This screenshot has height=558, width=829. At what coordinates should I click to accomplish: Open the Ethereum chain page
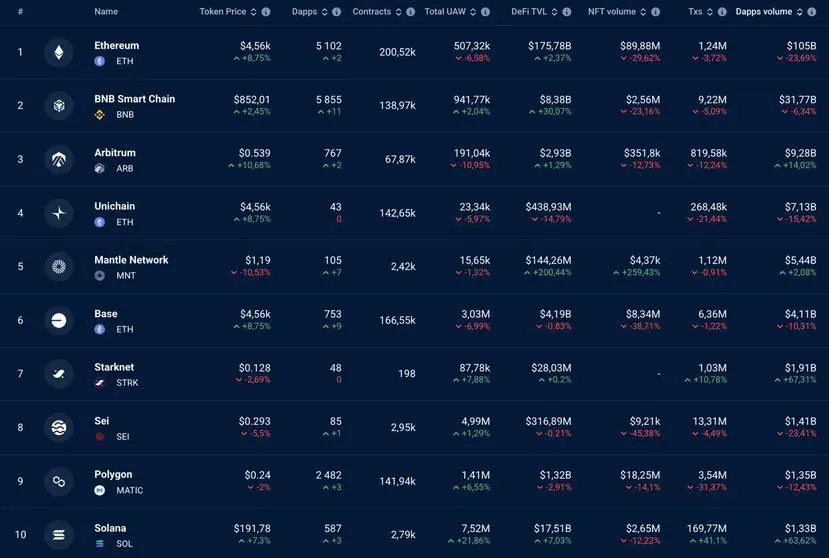click(x=116, y=45)
